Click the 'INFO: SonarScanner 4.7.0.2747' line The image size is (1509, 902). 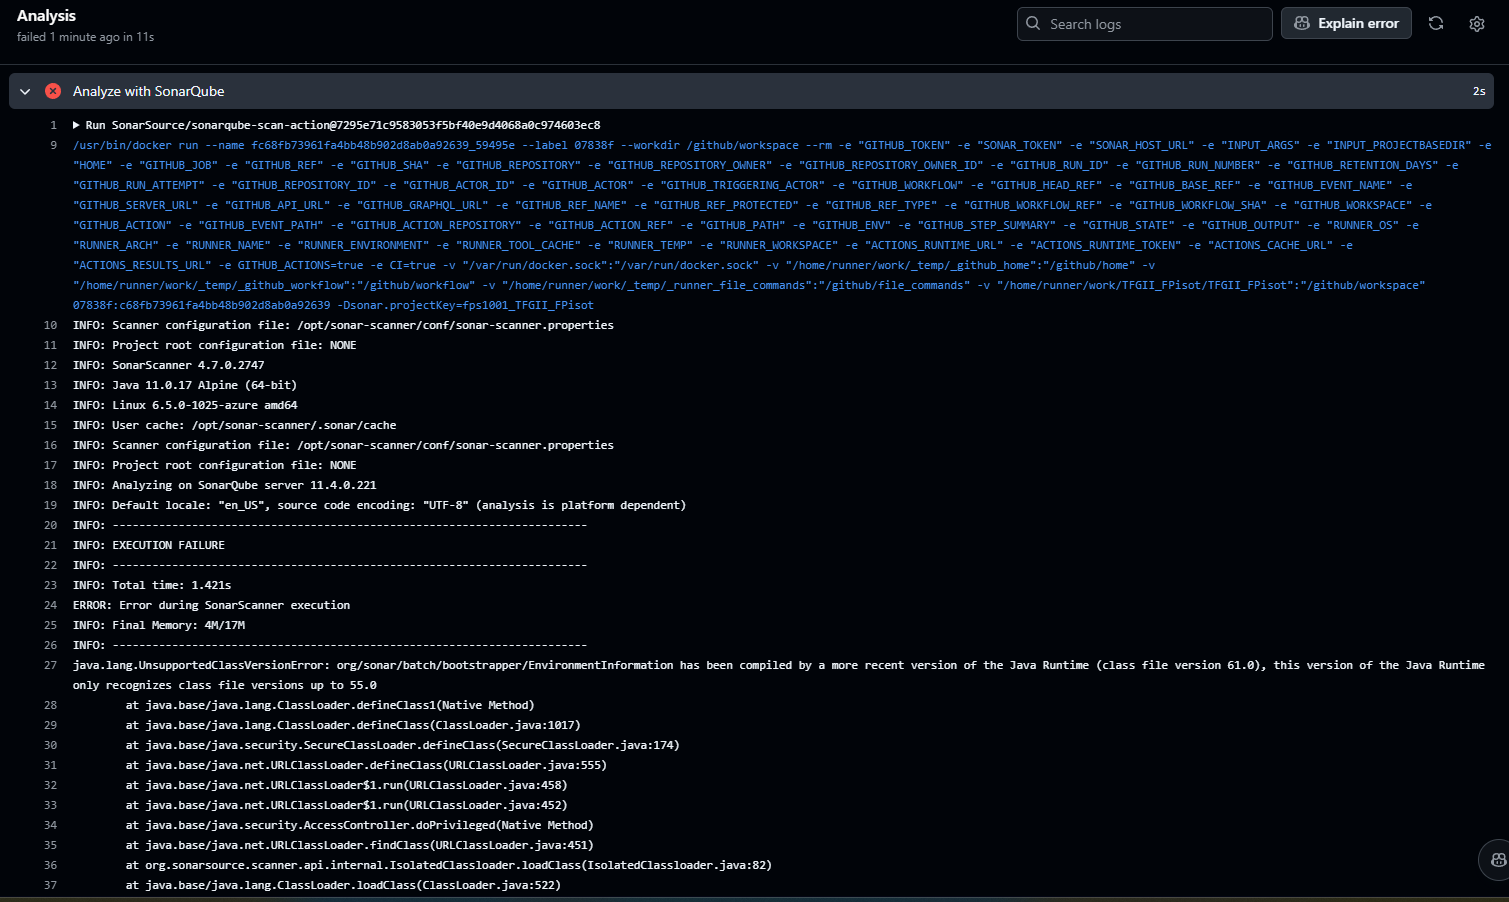tap(169, 365)
